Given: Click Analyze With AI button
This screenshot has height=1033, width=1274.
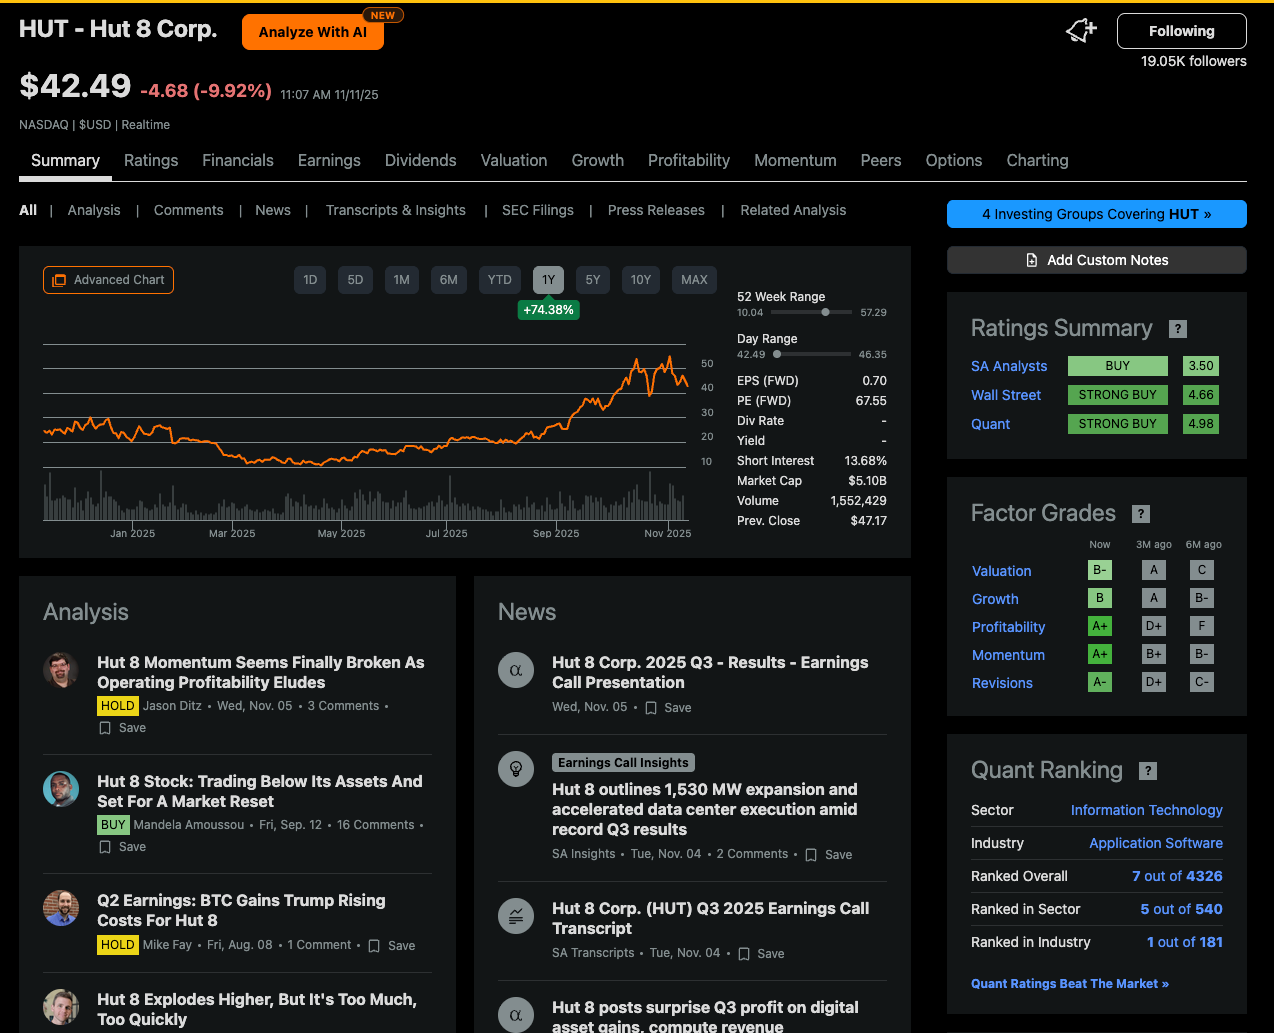Looking at the screenshot, I should 313,32.
